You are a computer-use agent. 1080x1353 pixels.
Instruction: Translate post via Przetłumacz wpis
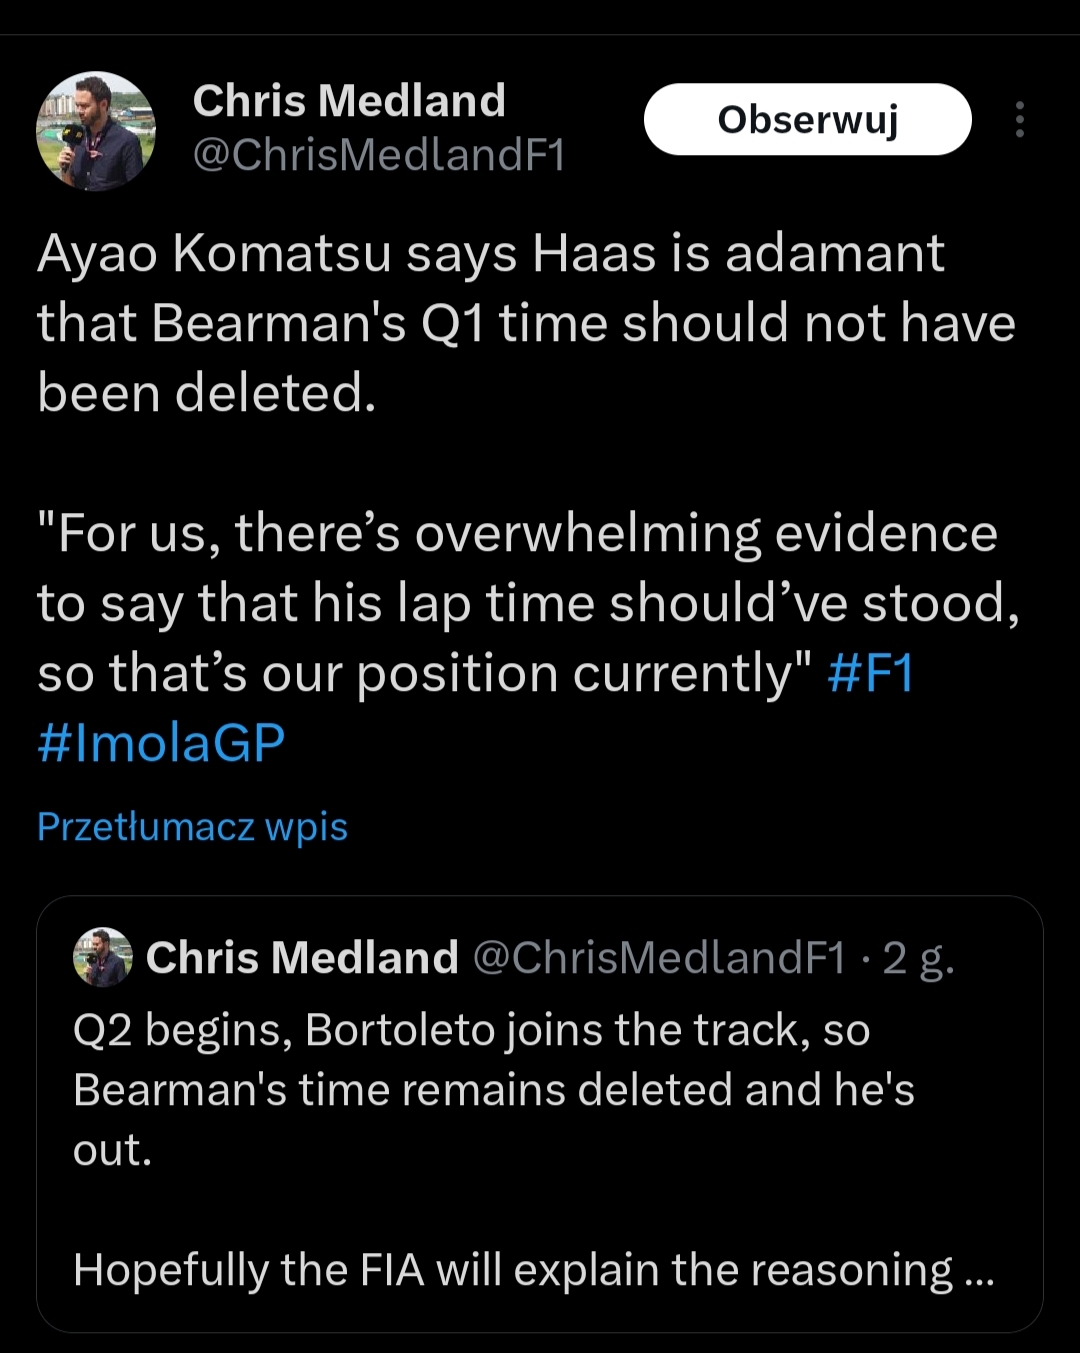[x=192, y=827]
